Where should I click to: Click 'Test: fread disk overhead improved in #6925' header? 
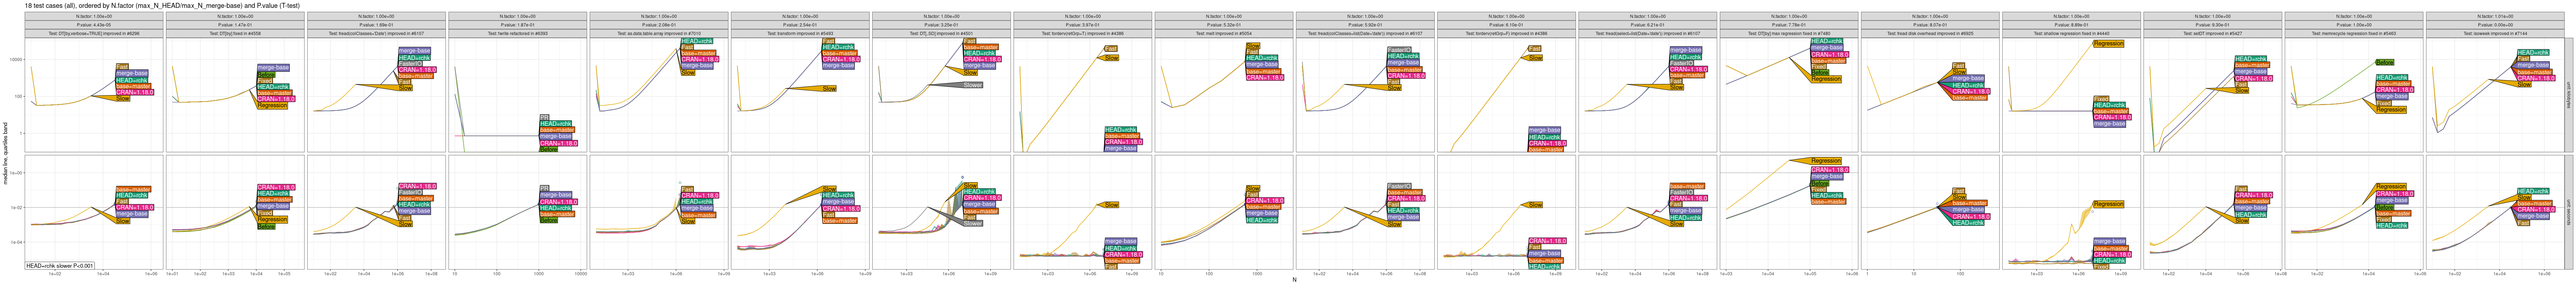[x=1930, y=33]
